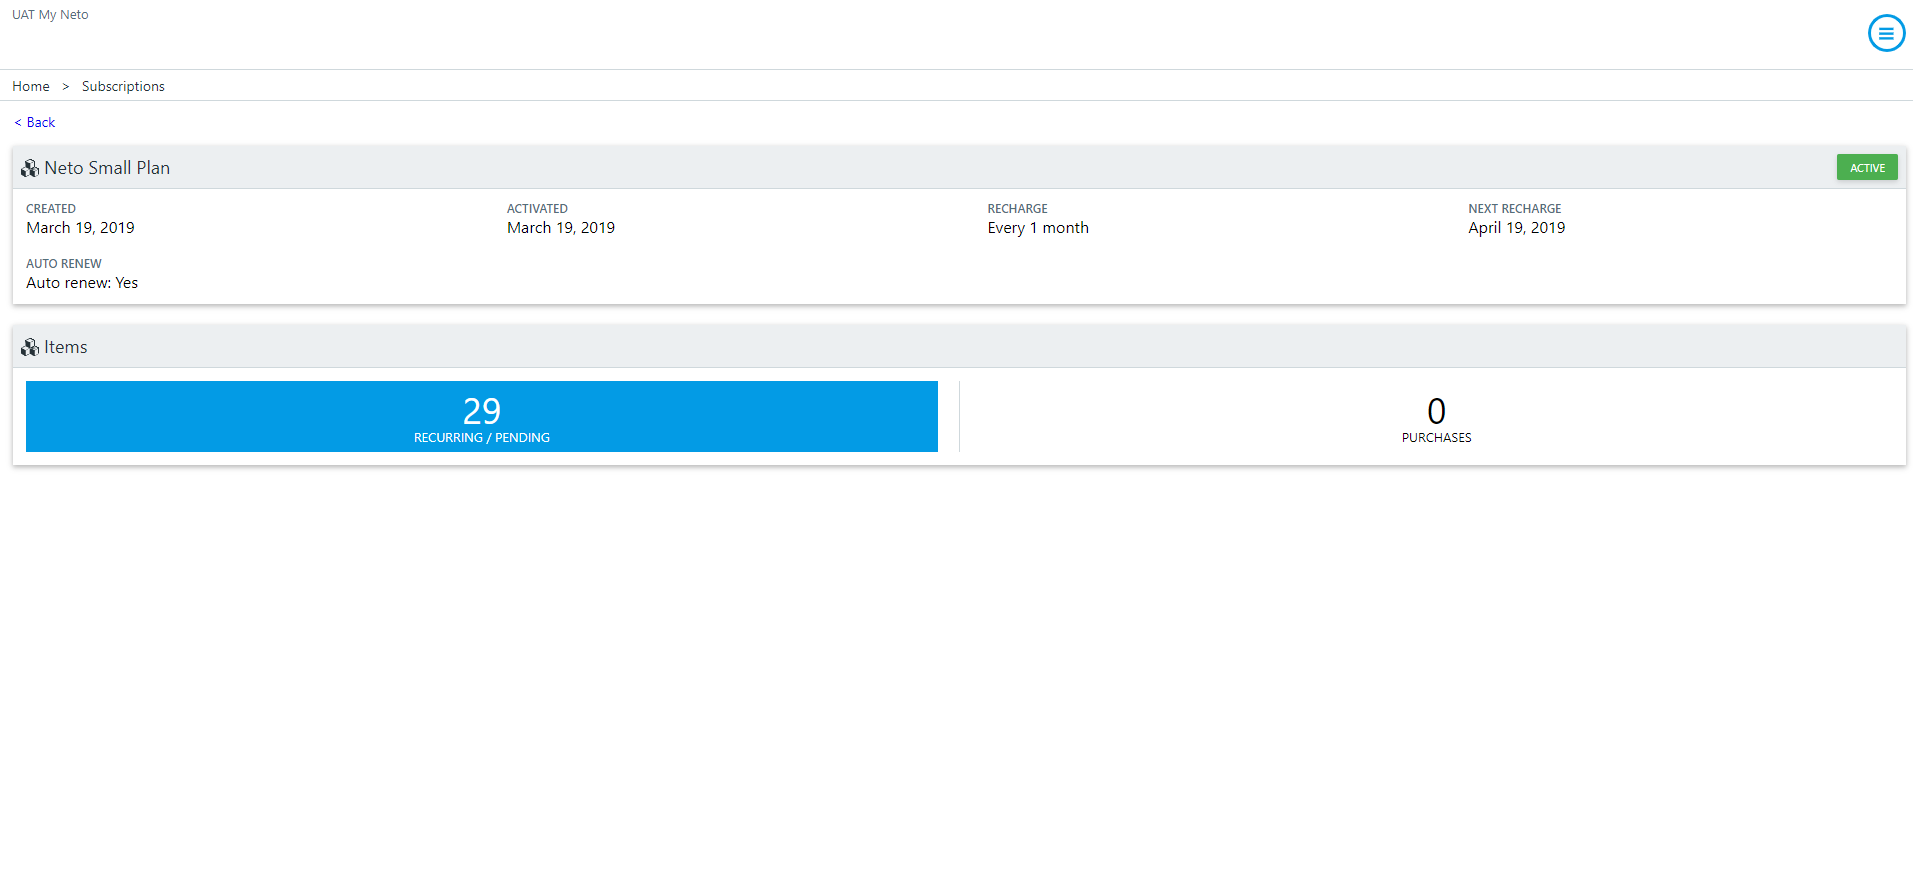Click the AUTO RENEW label
The width and height of the screenshot is (1913, 881).
pyautogui.click(x=64, y=264)
